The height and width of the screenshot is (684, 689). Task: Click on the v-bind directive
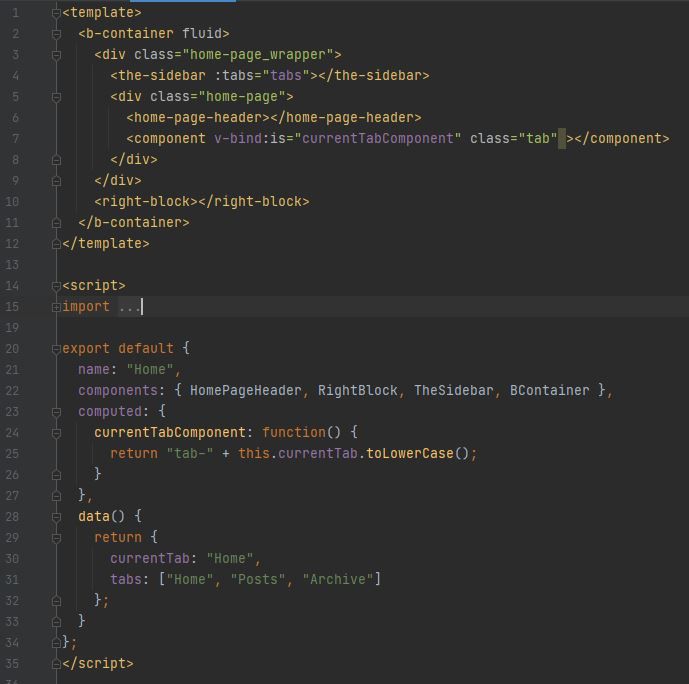click(238, 138)
